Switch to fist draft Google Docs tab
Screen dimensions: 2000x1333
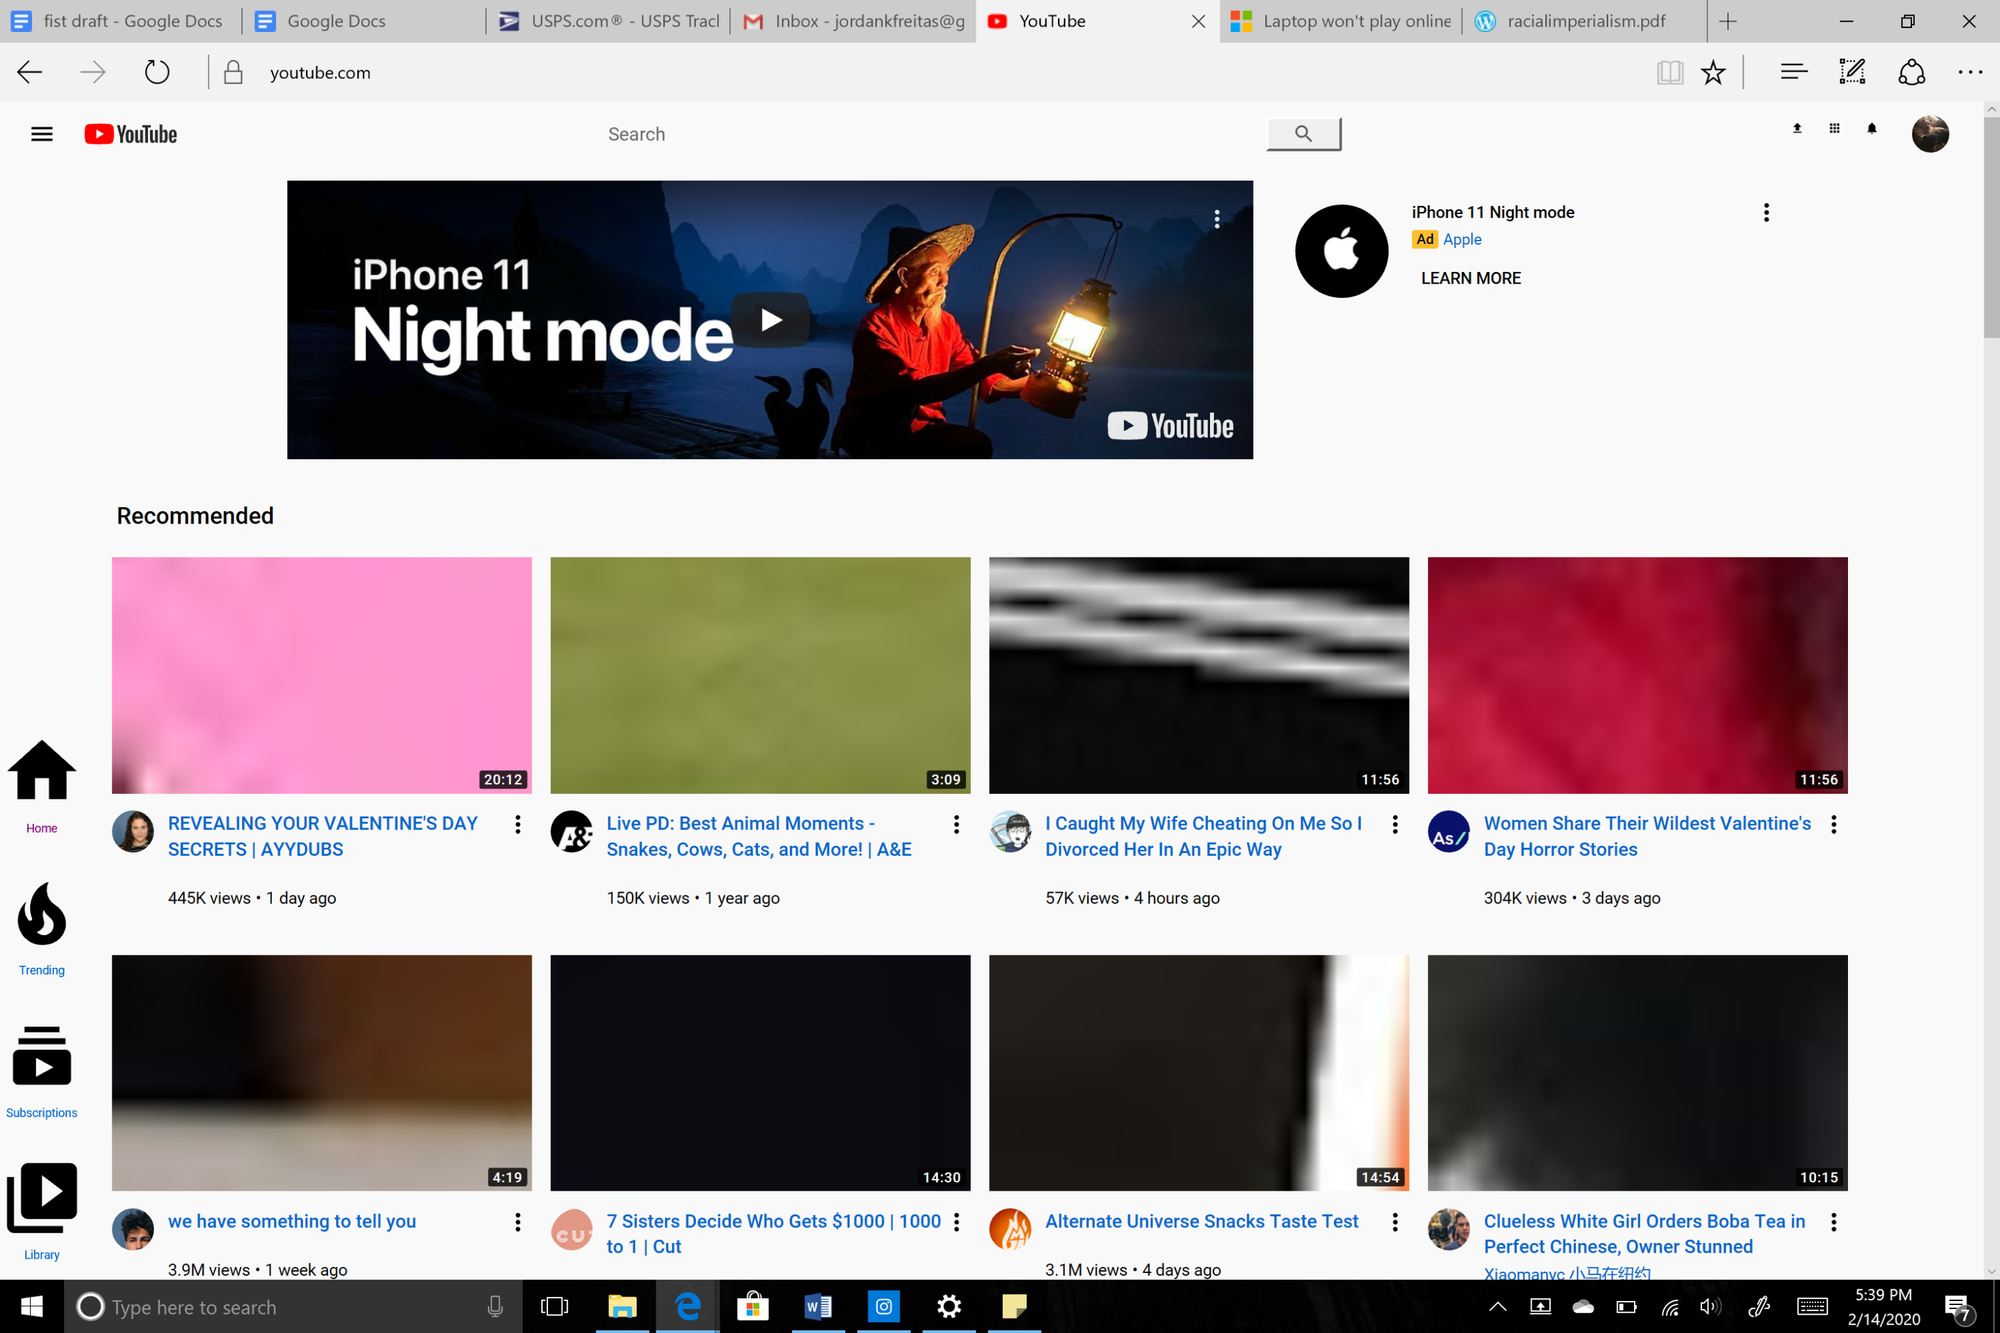tap(120, 21)
